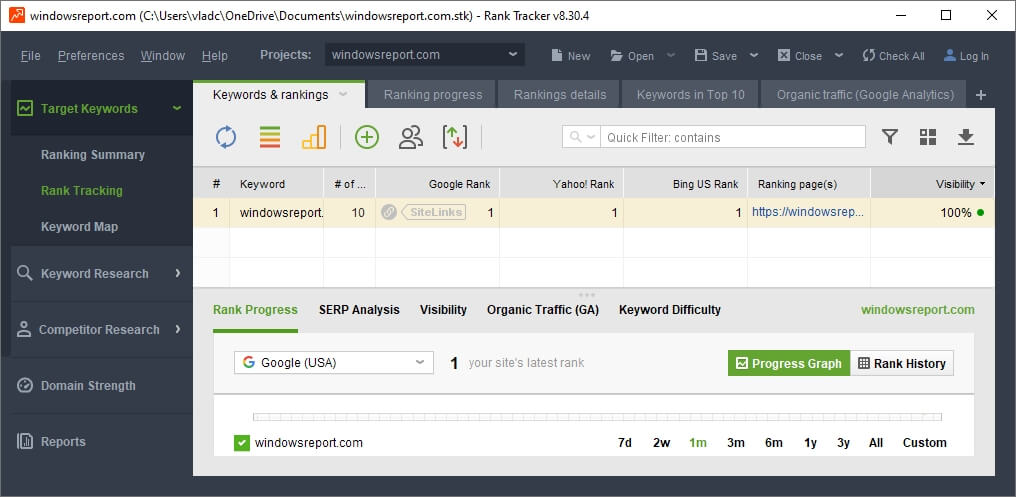This screenshot has width=1016, height=497.
Task: Open the Keyword Difficulty tab
Action: click(669, 310)
